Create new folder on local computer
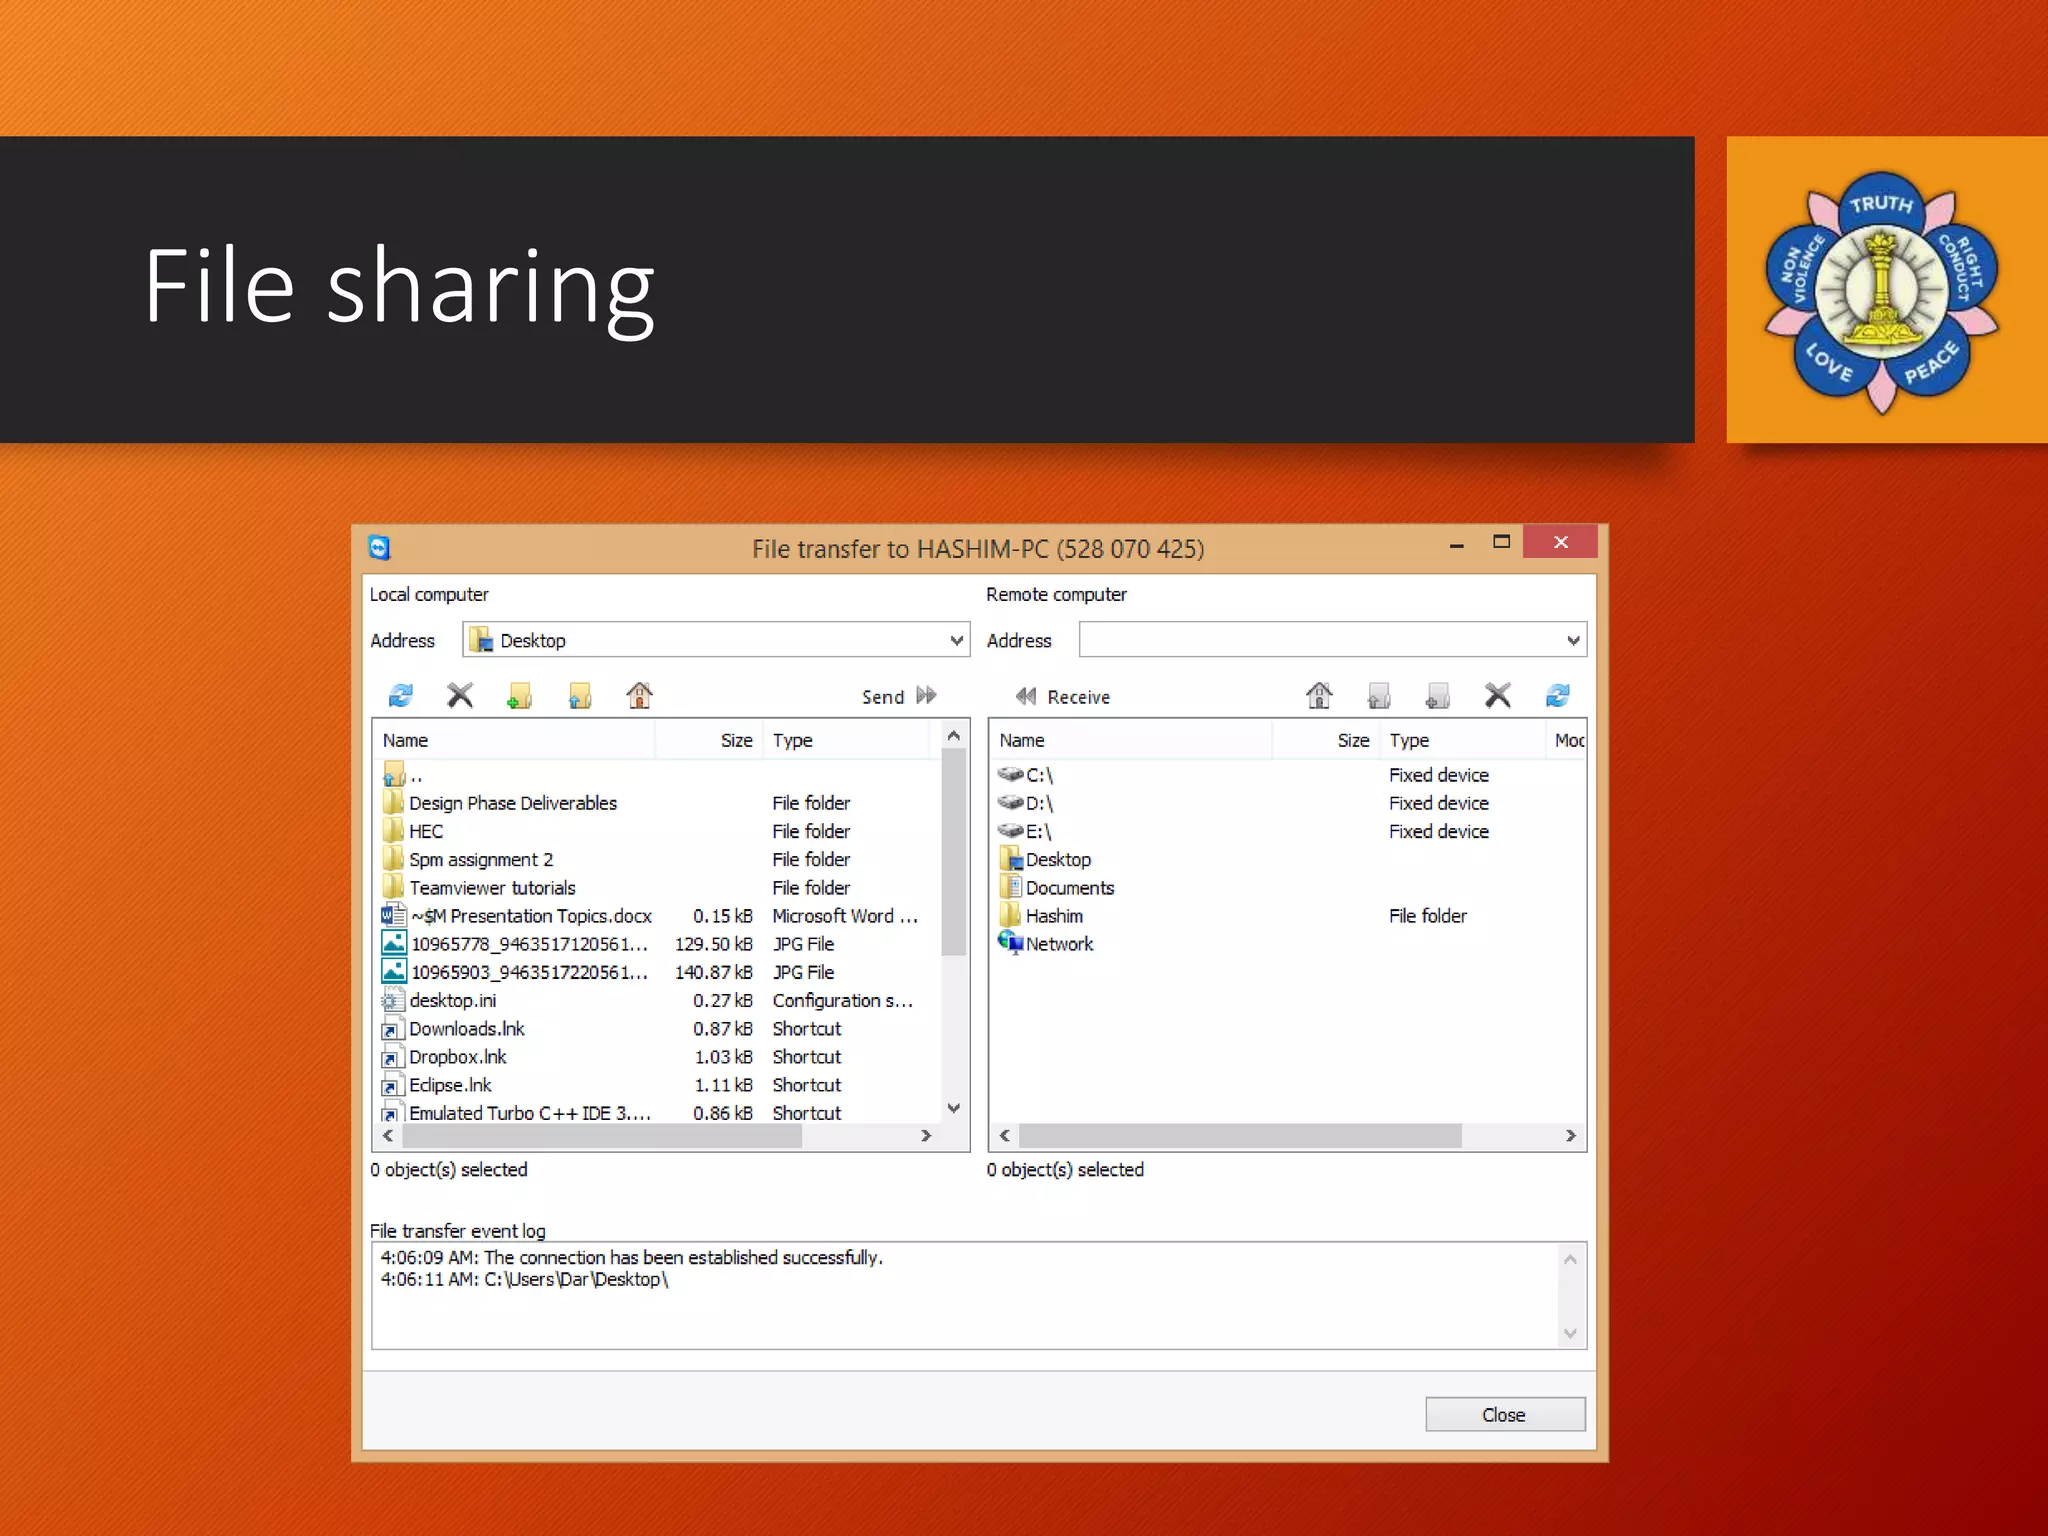The width and height of the screenshot is (2048, 1536). tap(520, 695)
